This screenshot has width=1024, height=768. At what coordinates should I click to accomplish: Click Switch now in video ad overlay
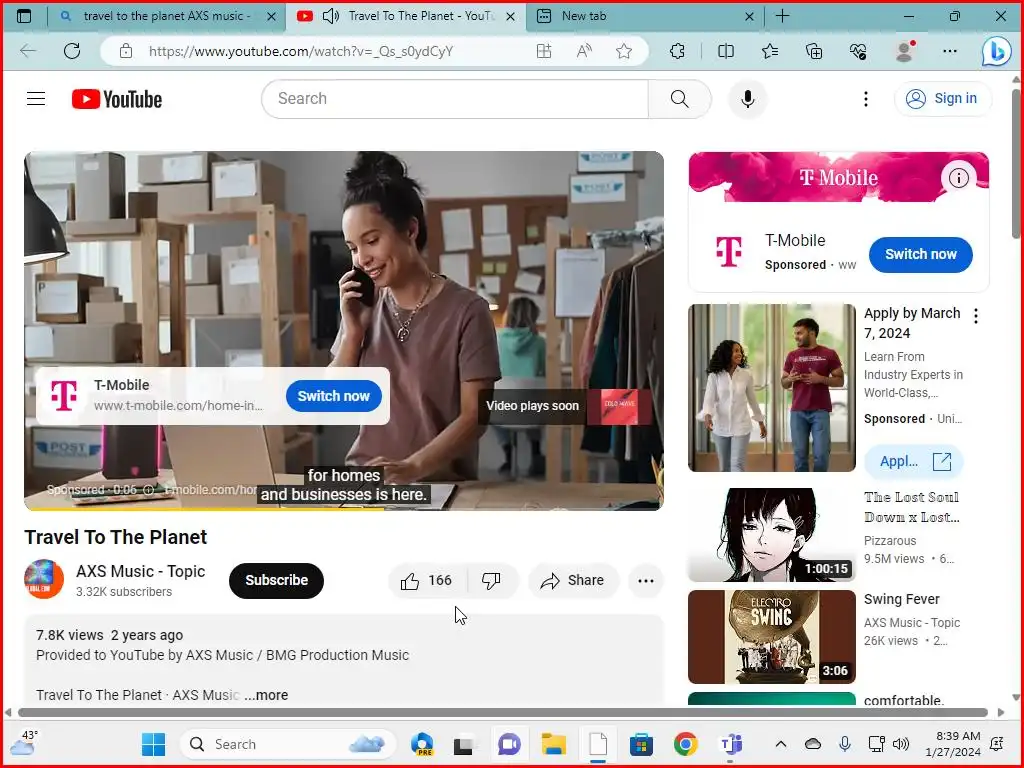[334, 396]
